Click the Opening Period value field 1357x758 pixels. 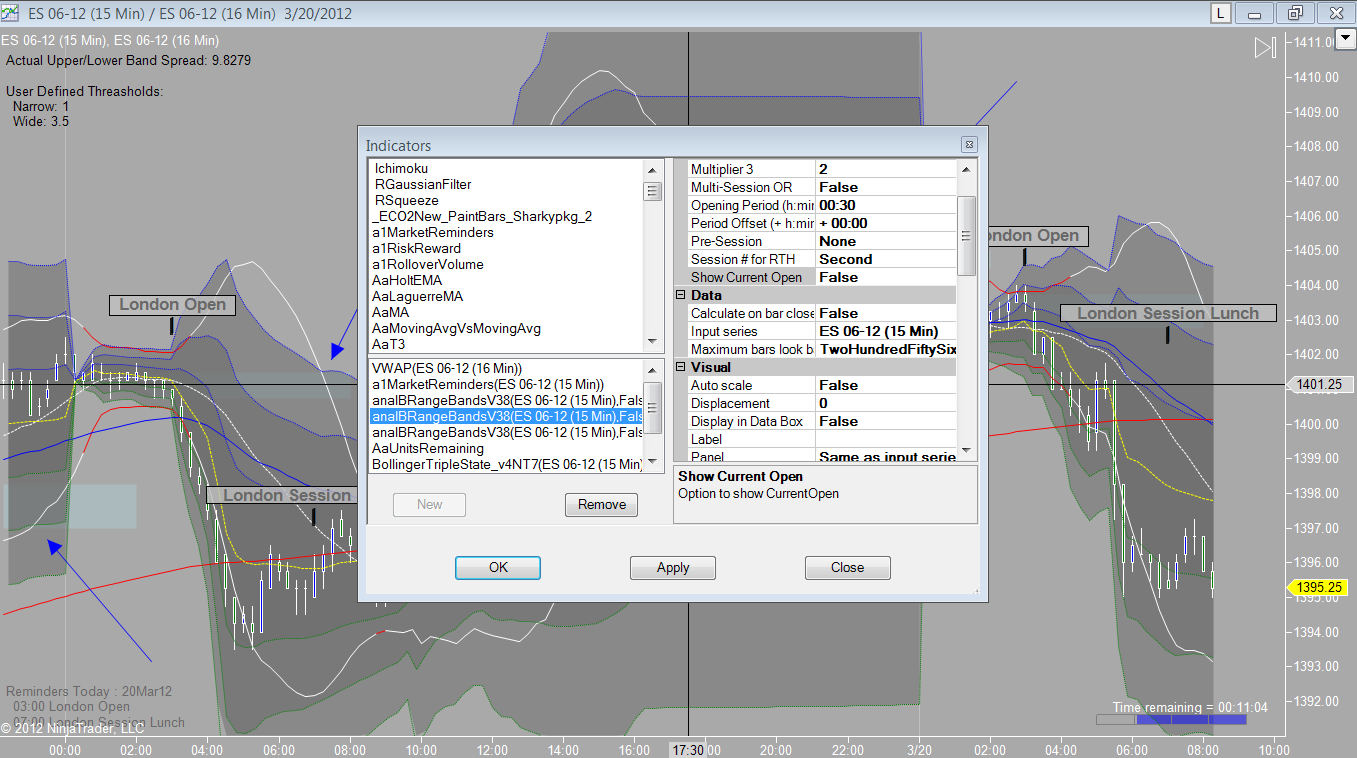point(886,205)
